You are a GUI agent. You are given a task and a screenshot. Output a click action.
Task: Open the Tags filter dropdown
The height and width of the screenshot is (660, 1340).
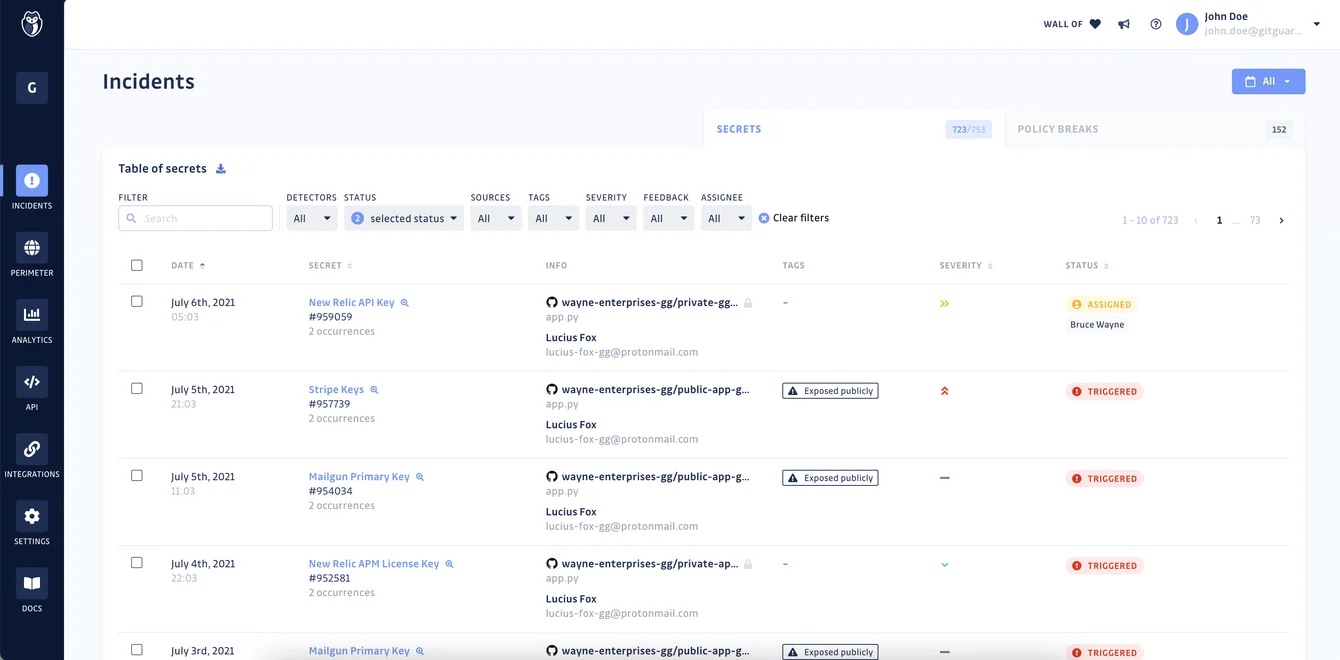coord(554,218)
